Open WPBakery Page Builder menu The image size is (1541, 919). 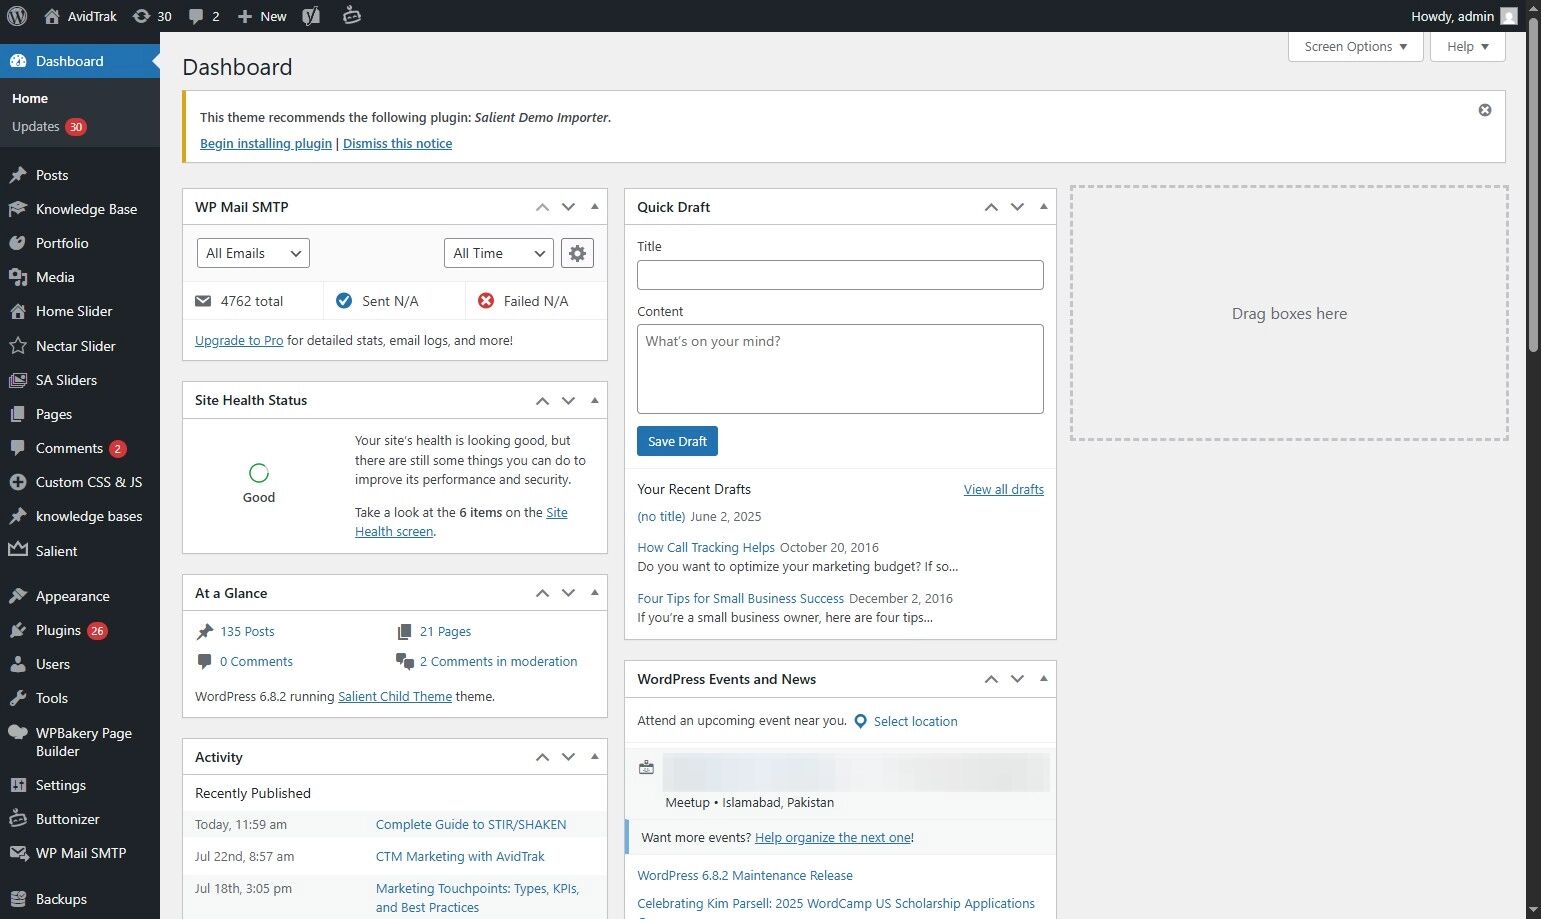(80, 742)
